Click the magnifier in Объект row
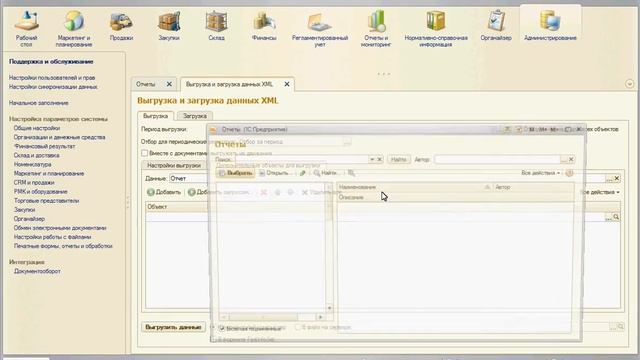Viewport: 640px width, 360px height. tap(616, 218)
